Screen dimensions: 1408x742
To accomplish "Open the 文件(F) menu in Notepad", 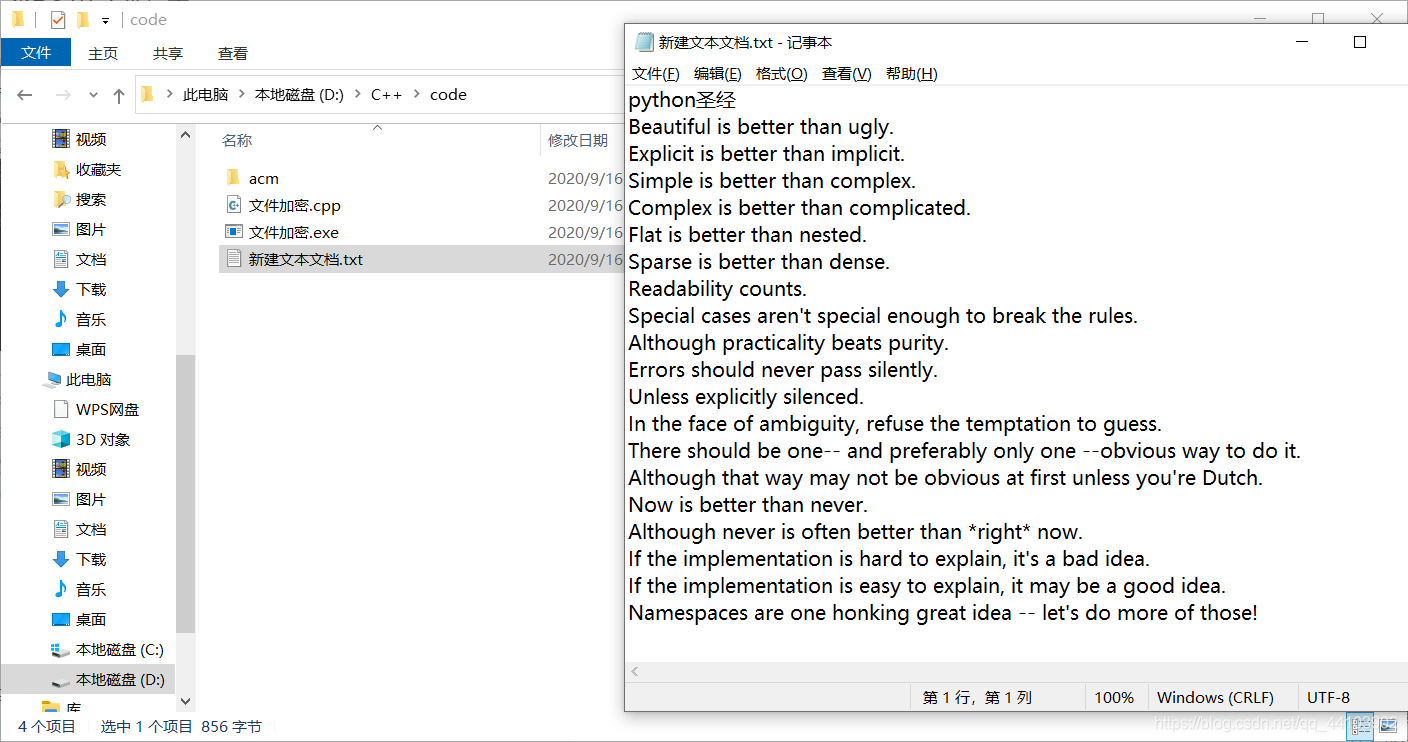I will click(656, 73).
